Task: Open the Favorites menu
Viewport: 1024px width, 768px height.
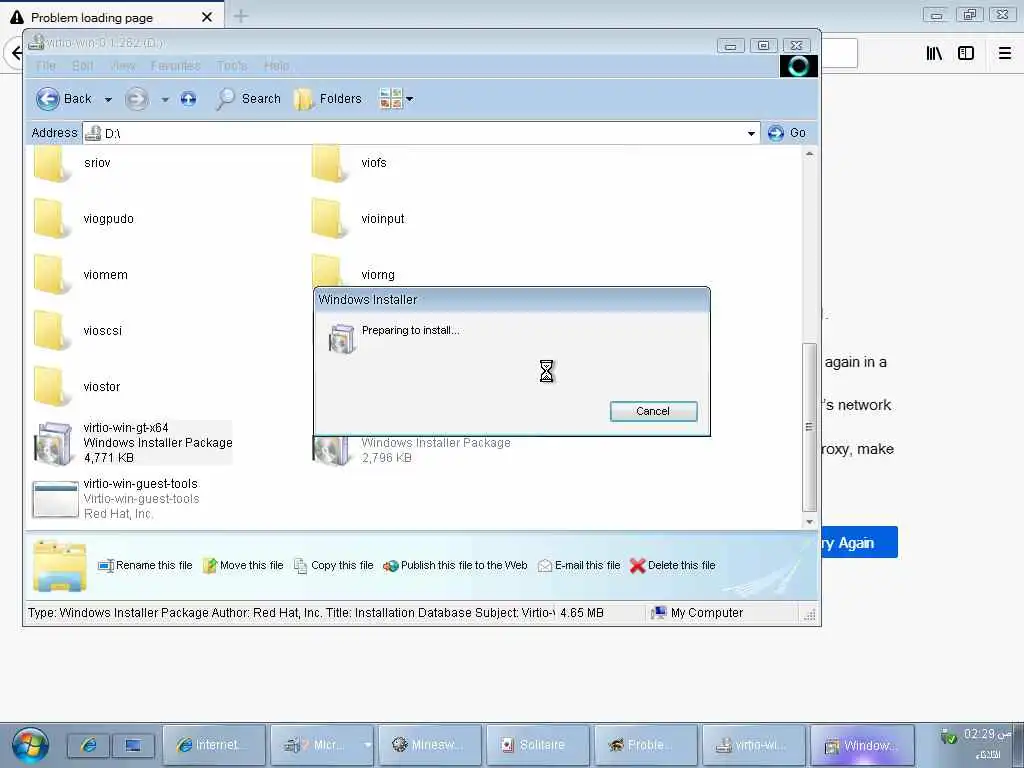Action: 175,65
